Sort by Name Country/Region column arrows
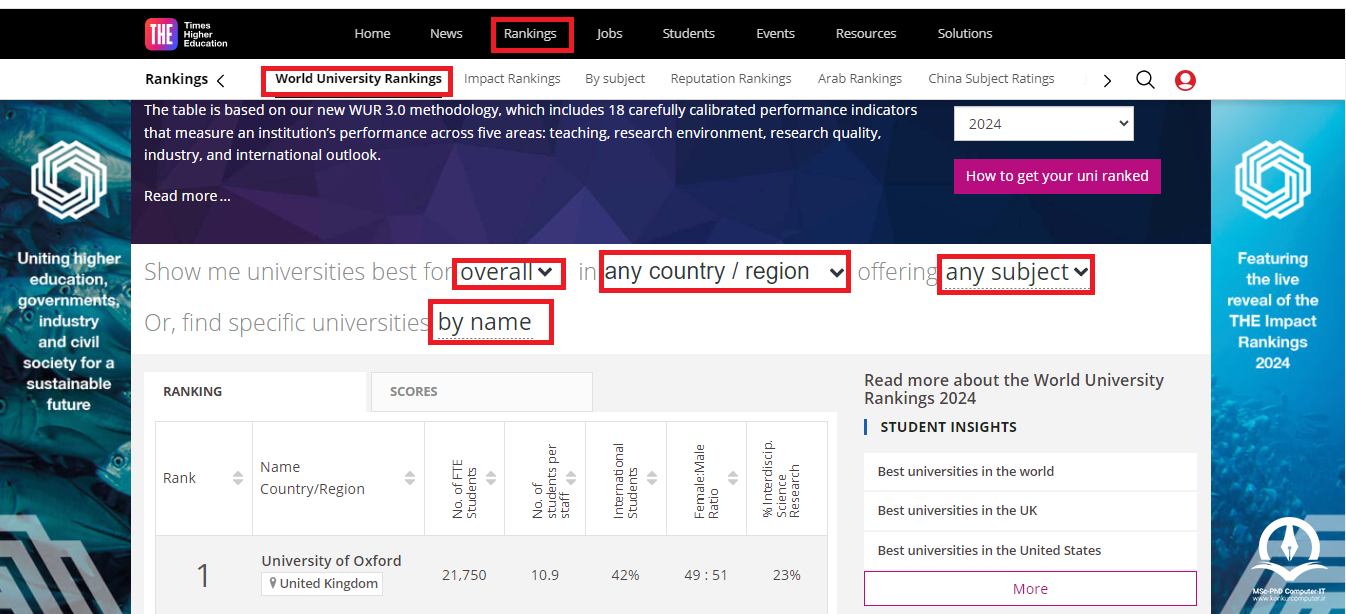The height and width of the screenshot is (614, 1346). tap(410, 478)
